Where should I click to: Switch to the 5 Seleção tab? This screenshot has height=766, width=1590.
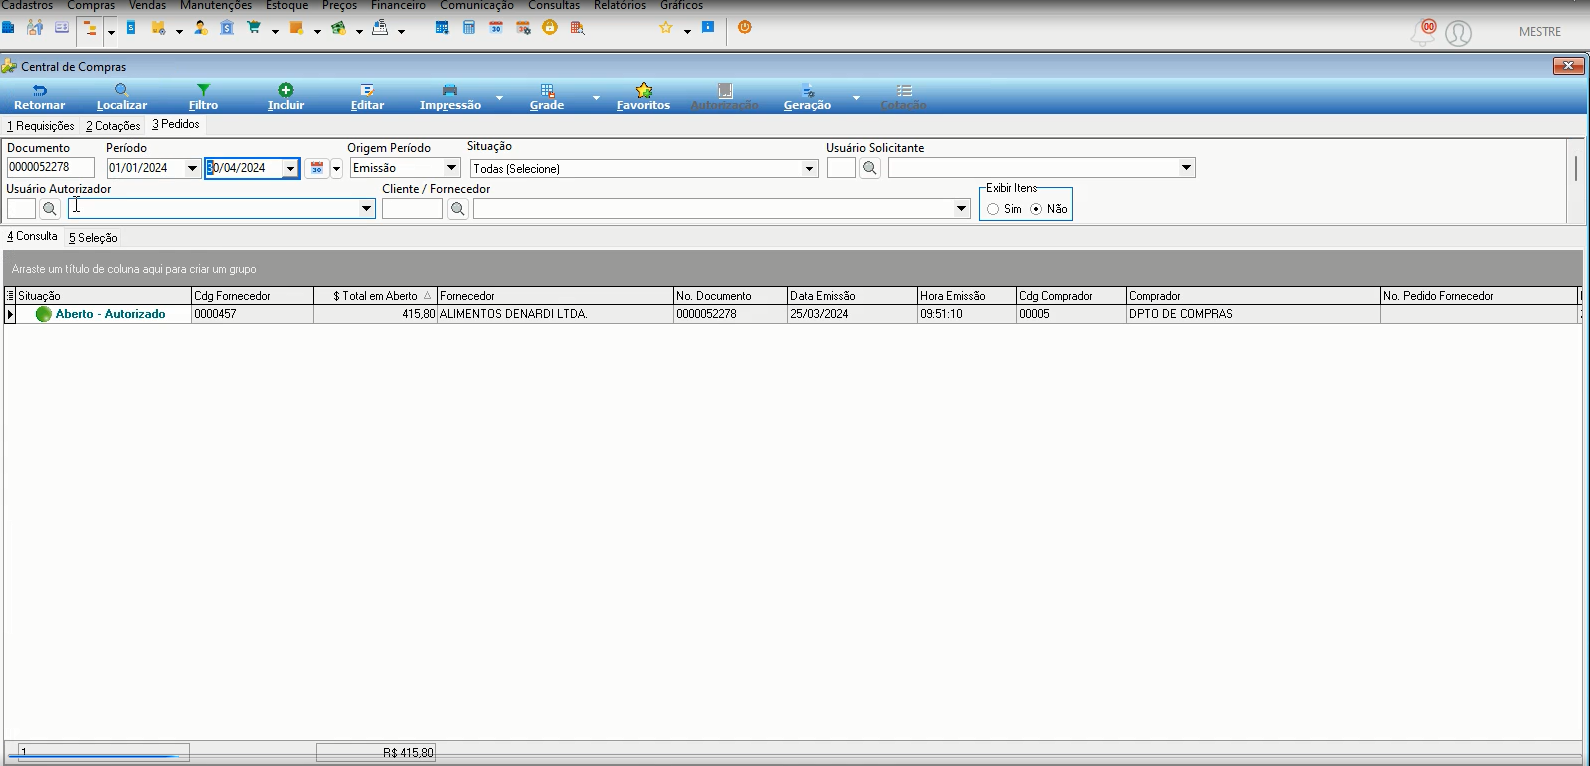(x=93, y=238)
